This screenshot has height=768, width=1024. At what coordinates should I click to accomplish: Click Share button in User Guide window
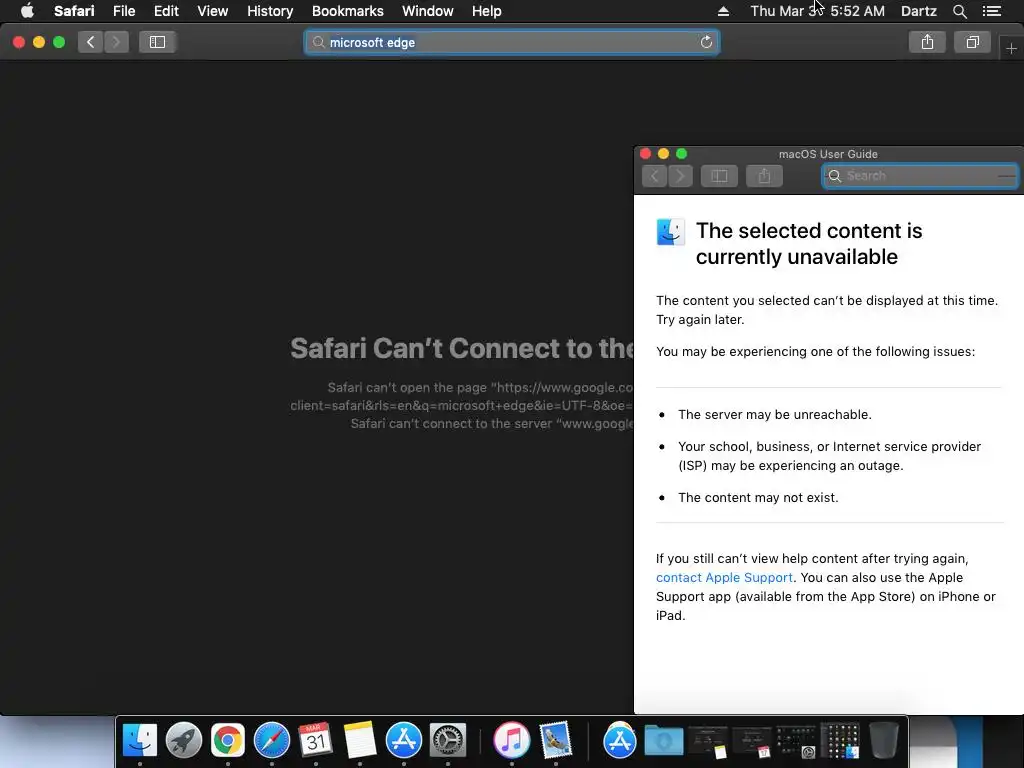(x=764, y=176)
